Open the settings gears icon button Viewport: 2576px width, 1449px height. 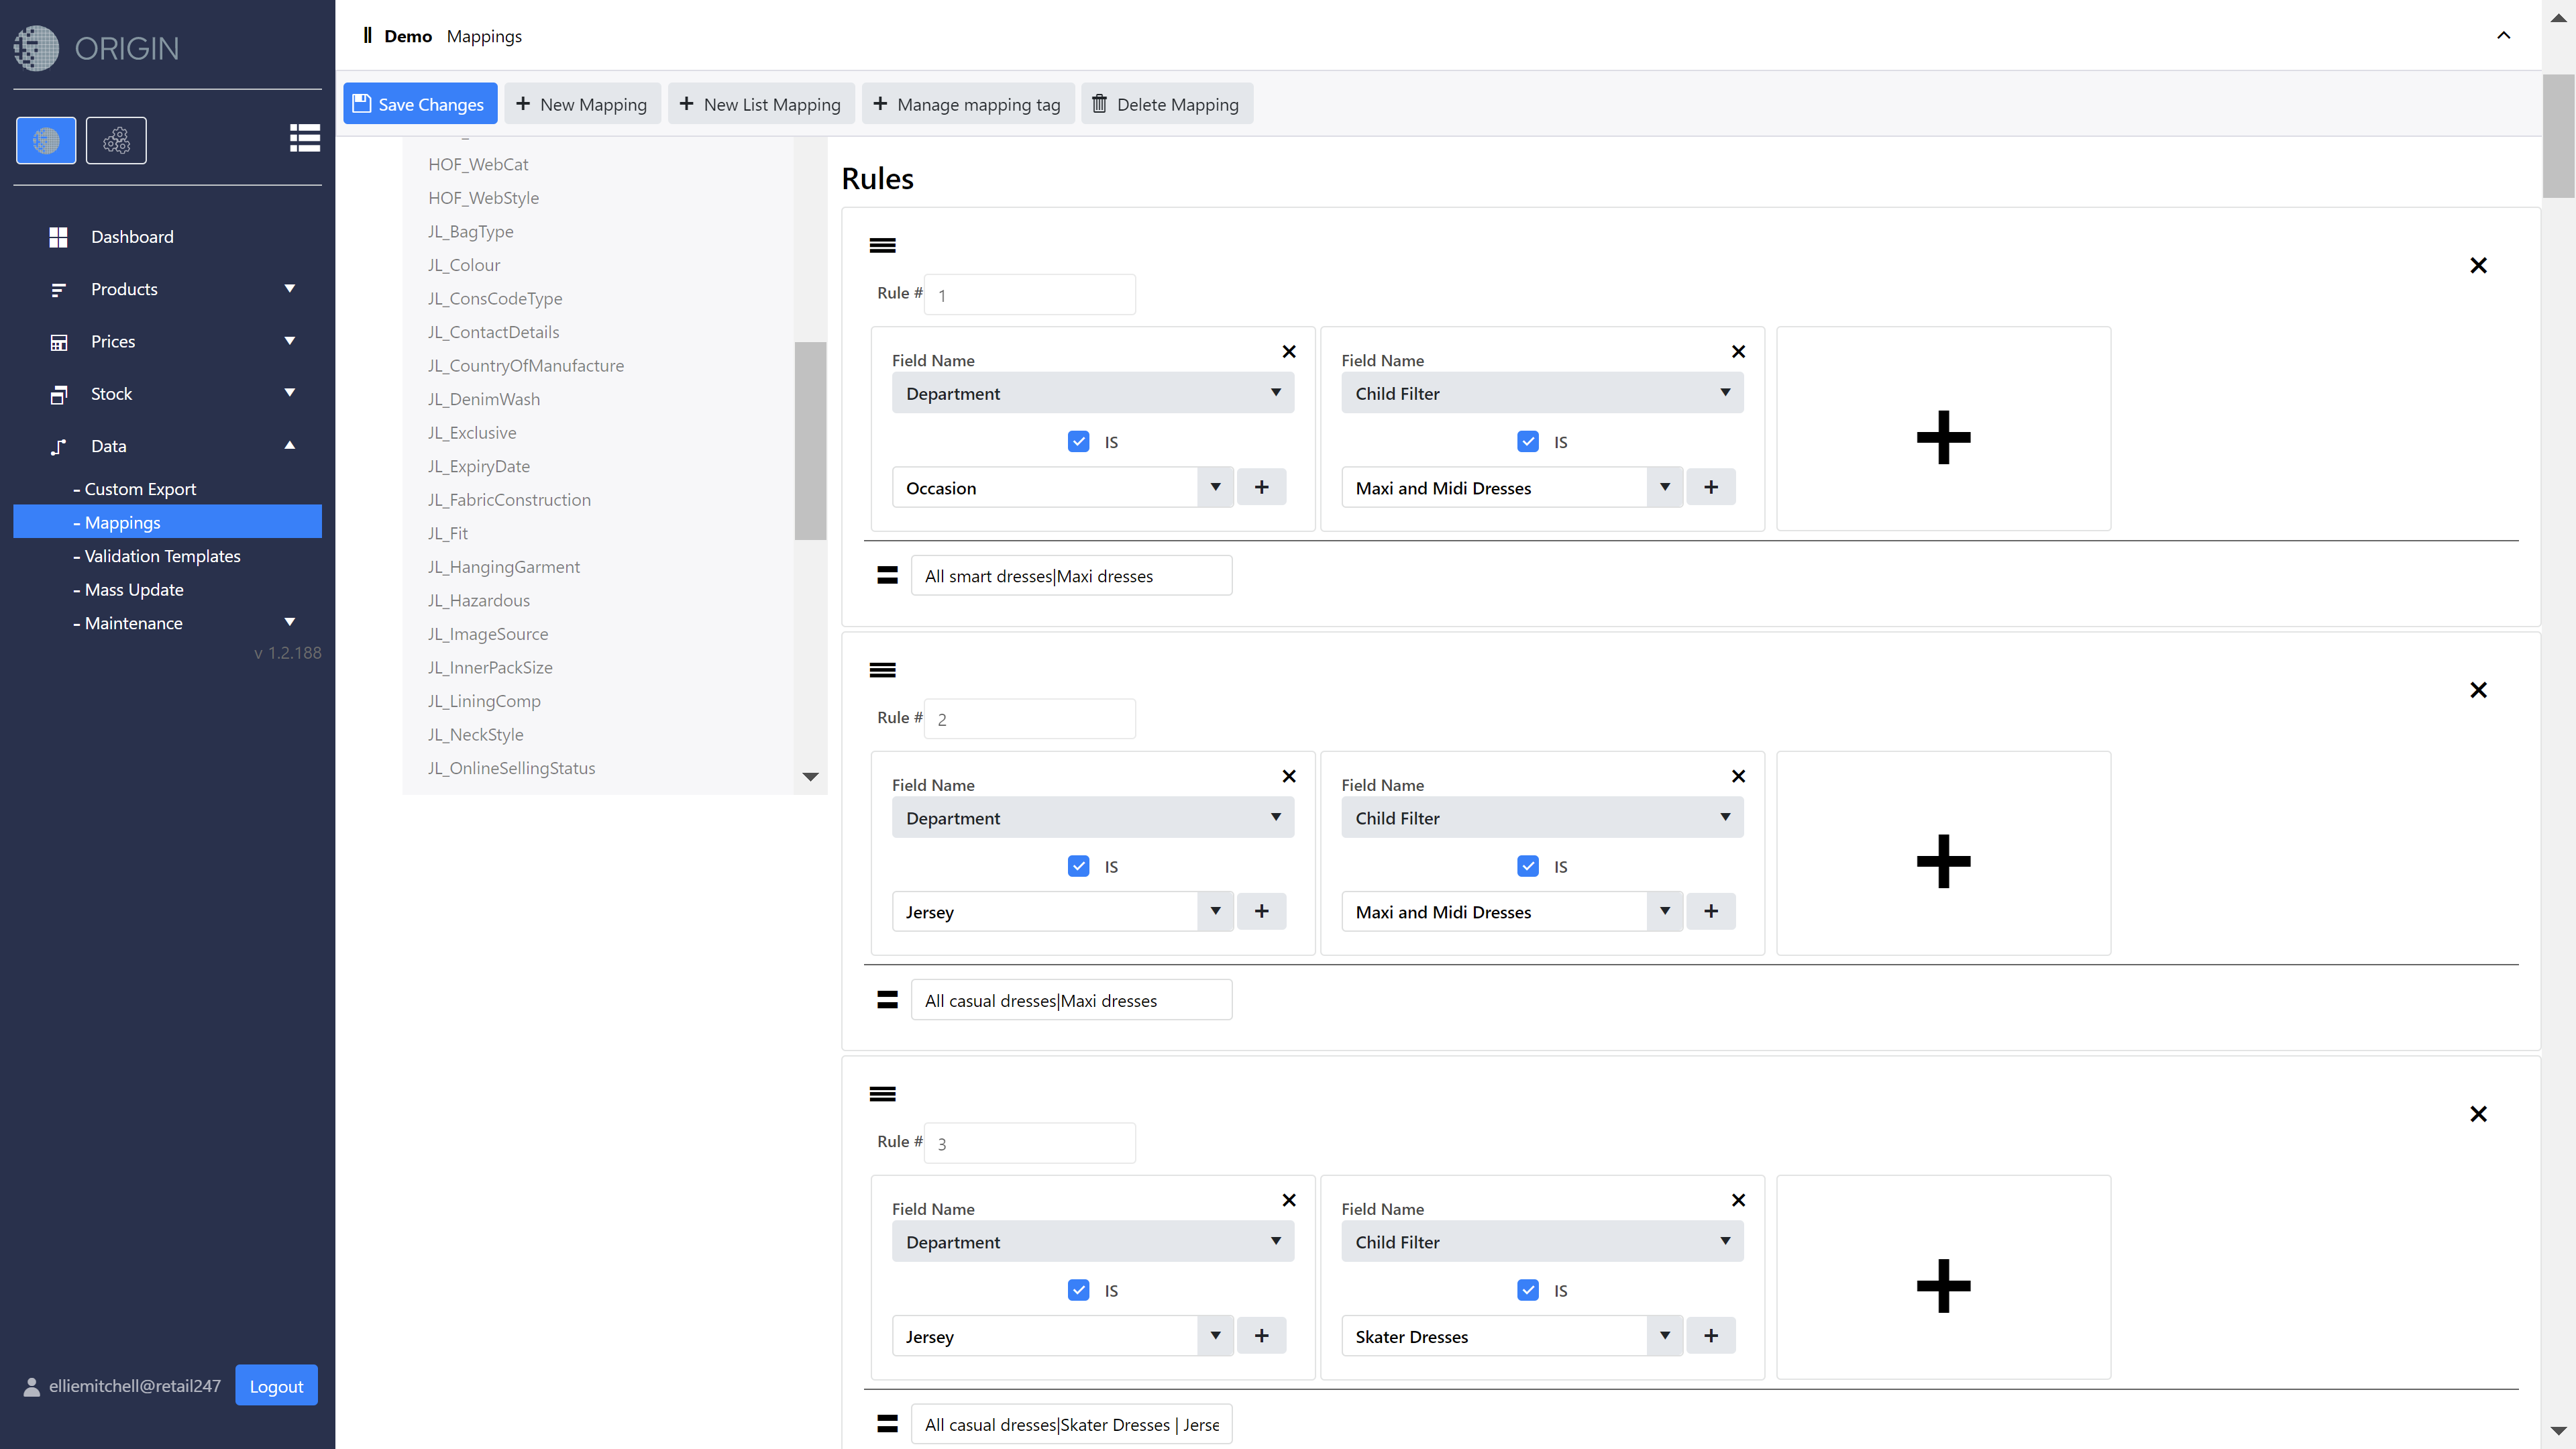(116, 140)
